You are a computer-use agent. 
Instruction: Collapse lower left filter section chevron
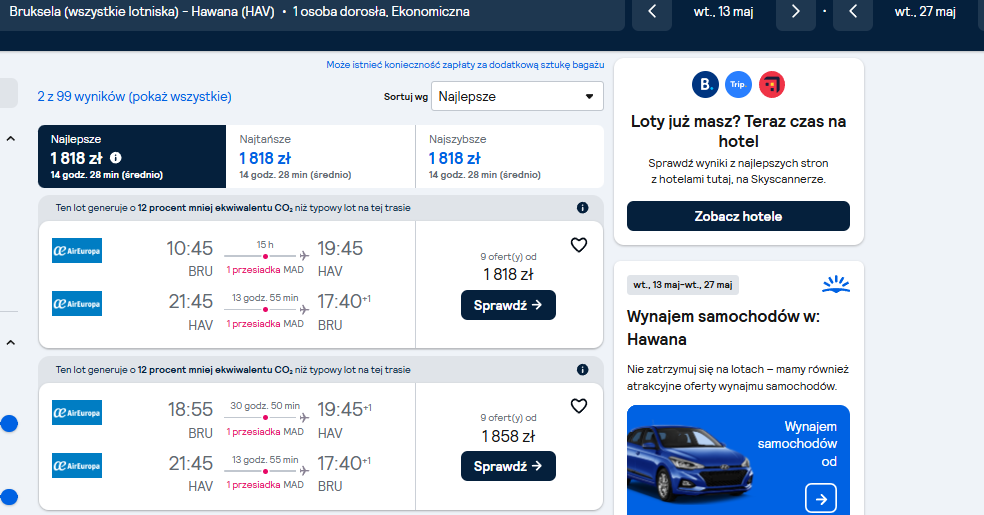[x=11, y=342]
